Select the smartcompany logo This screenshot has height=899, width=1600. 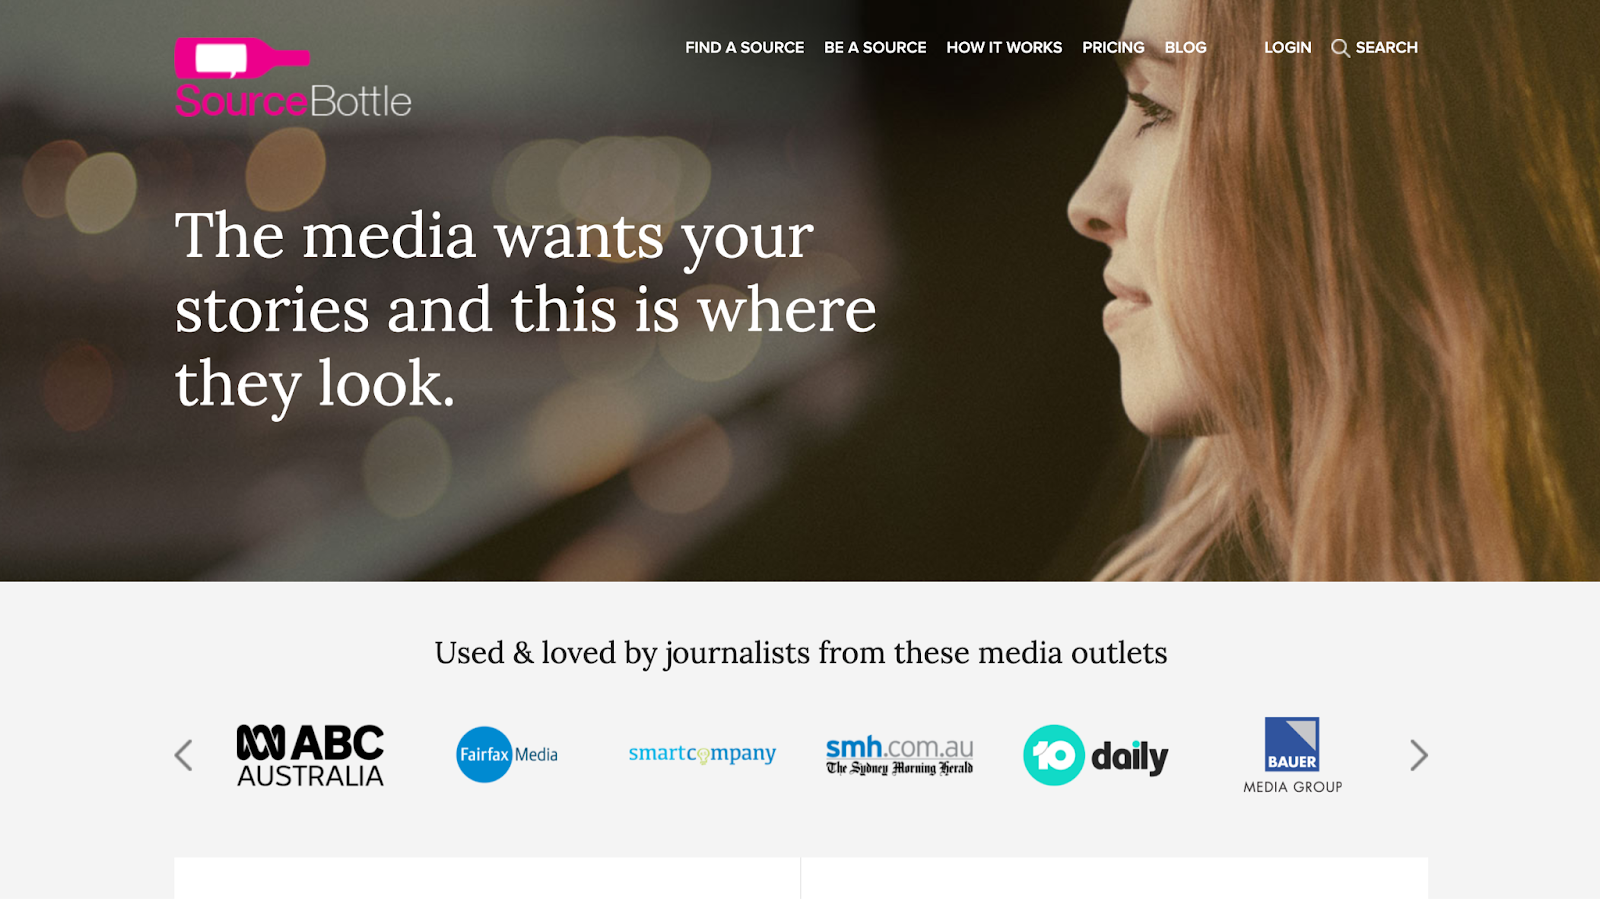702,753
